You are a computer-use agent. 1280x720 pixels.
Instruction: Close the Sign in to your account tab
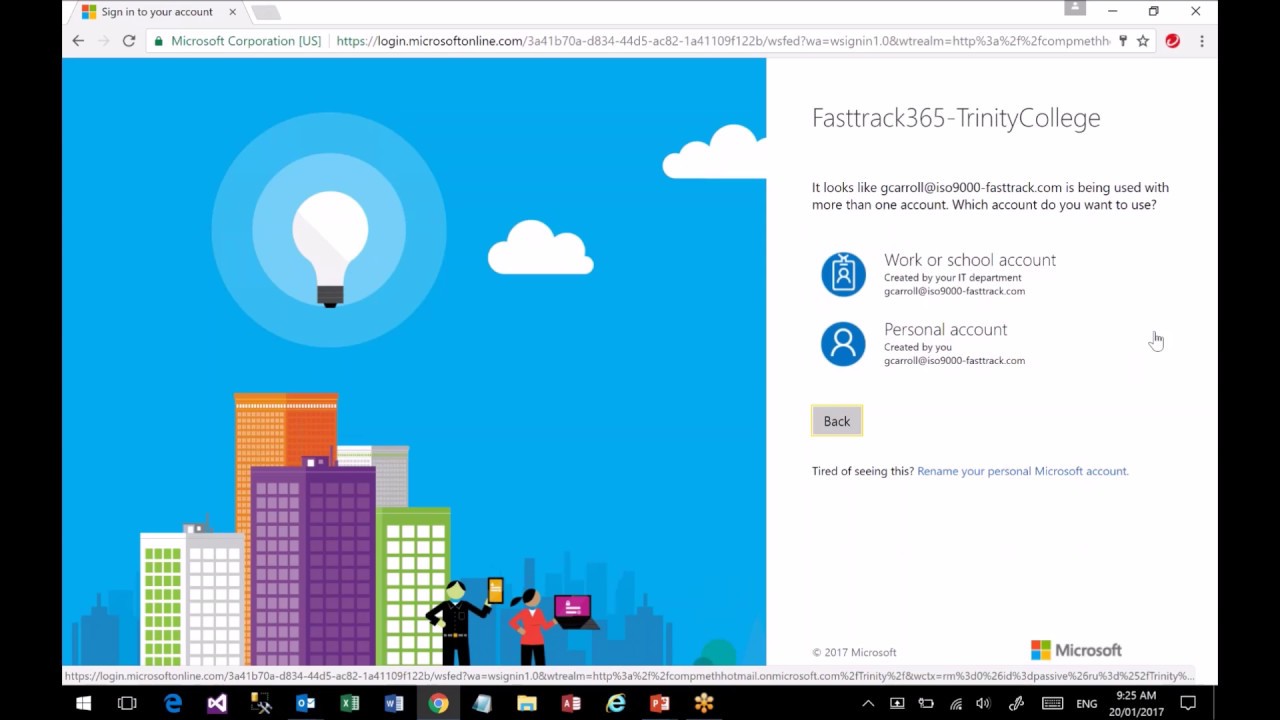[x=233, y=12]
